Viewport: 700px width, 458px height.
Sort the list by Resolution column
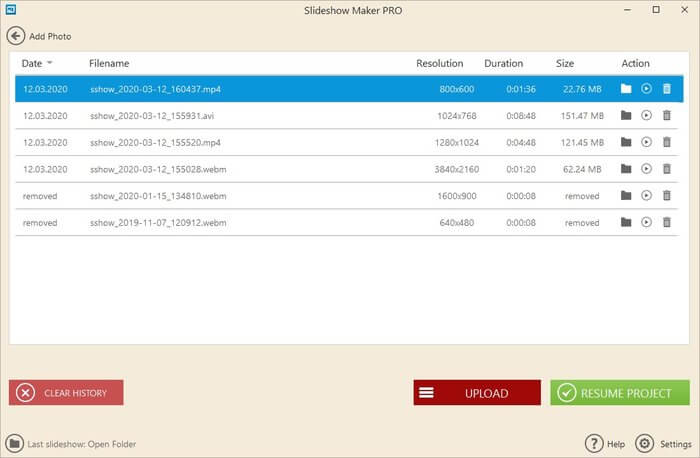(x=439, y=63)
